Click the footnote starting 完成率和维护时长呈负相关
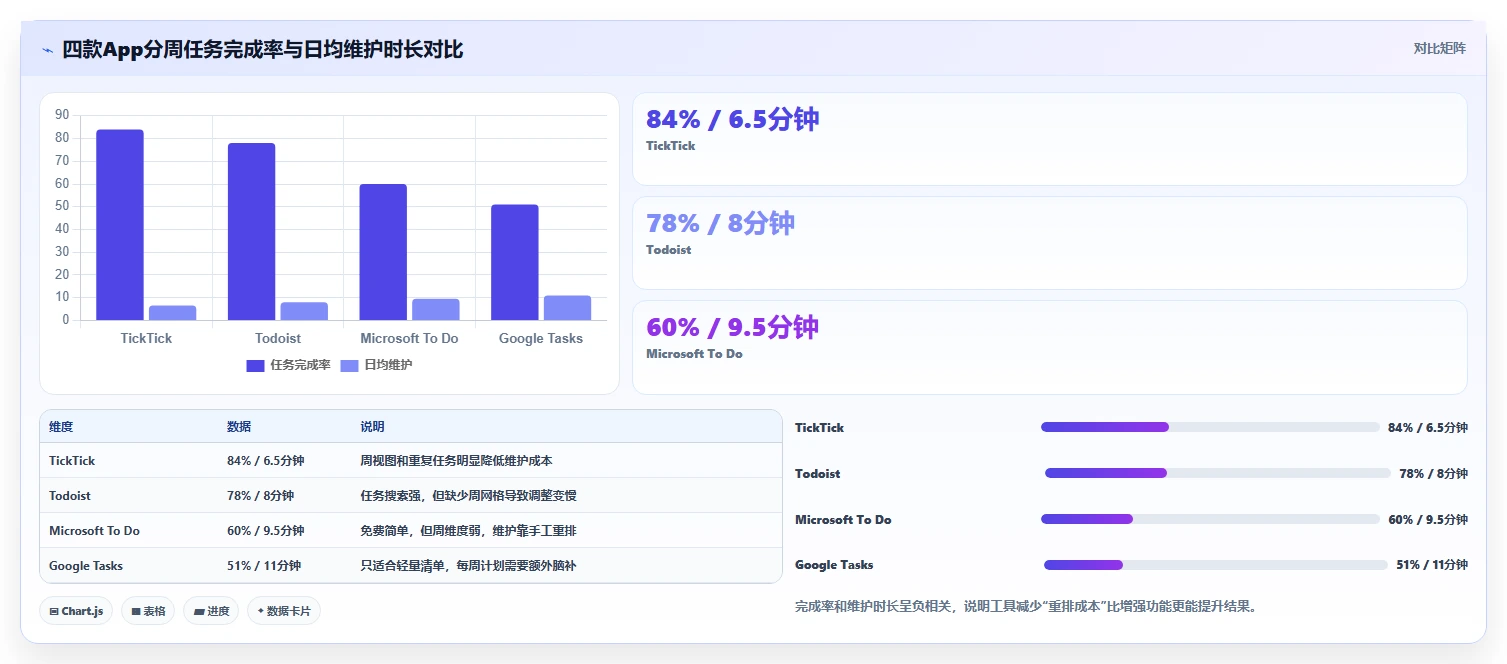Viewport: 1507px width, 664px height. pyautogui.click(x=1026, y=606)
